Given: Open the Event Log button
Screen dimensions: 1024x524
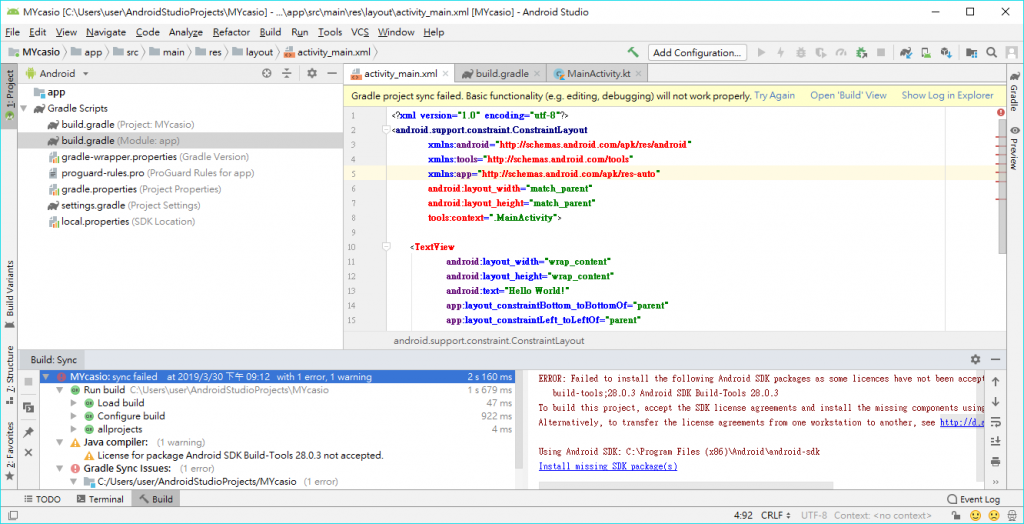Looking at the screenshot, I should 973,499.
